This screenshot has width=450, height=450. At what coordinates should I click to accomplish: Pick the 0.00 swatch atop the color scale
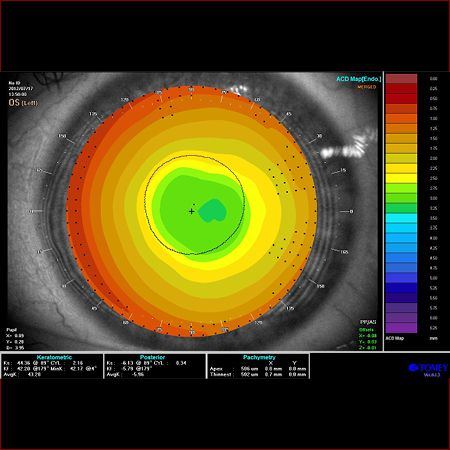coord(401,79)
